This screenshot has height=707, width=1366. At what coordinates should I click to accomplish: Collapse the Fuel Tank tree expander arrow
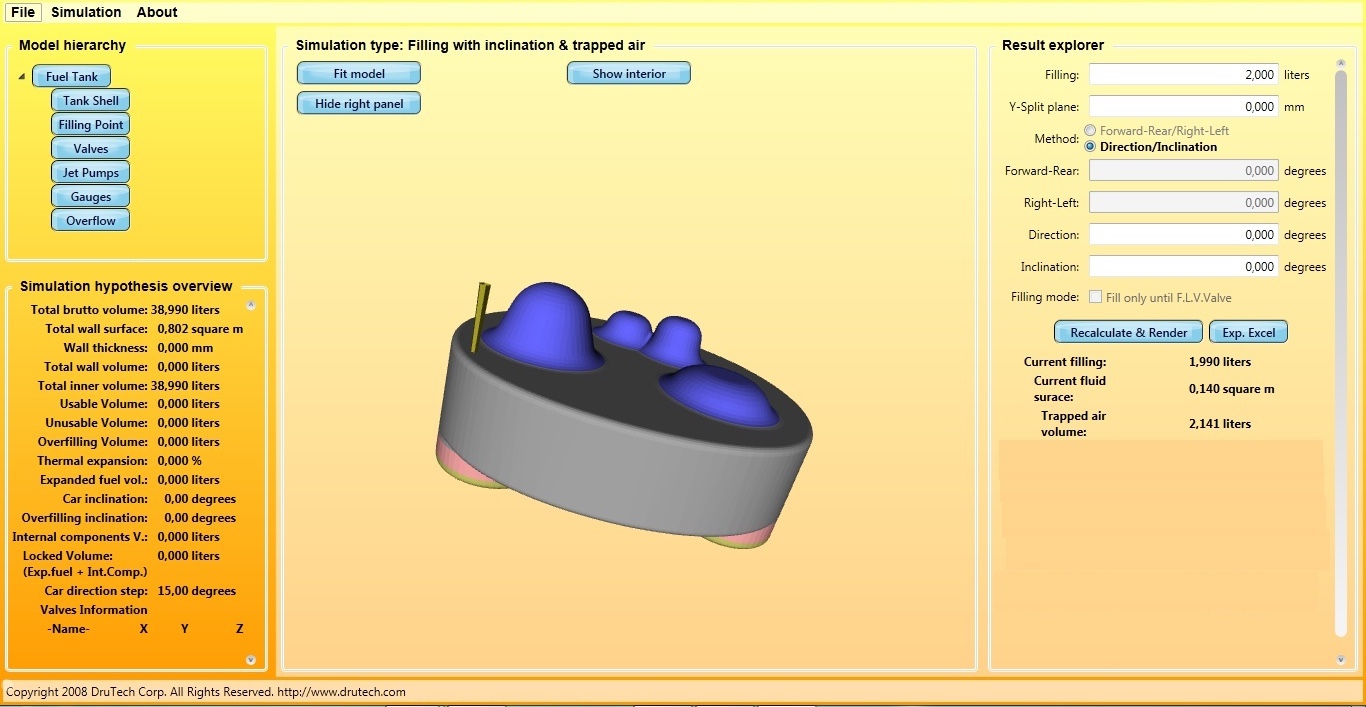tap(22, 77)
